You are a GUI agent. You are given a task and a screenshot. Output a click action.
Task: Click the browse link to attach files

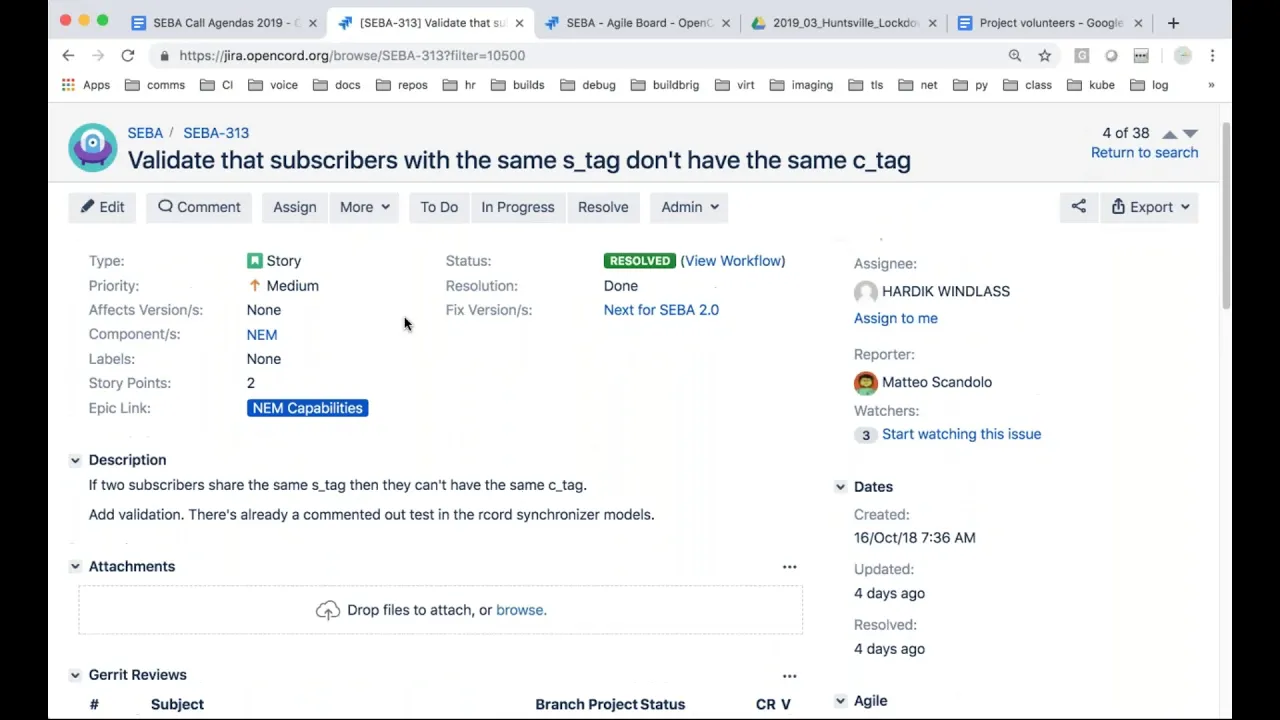click(x=520, y=610)
